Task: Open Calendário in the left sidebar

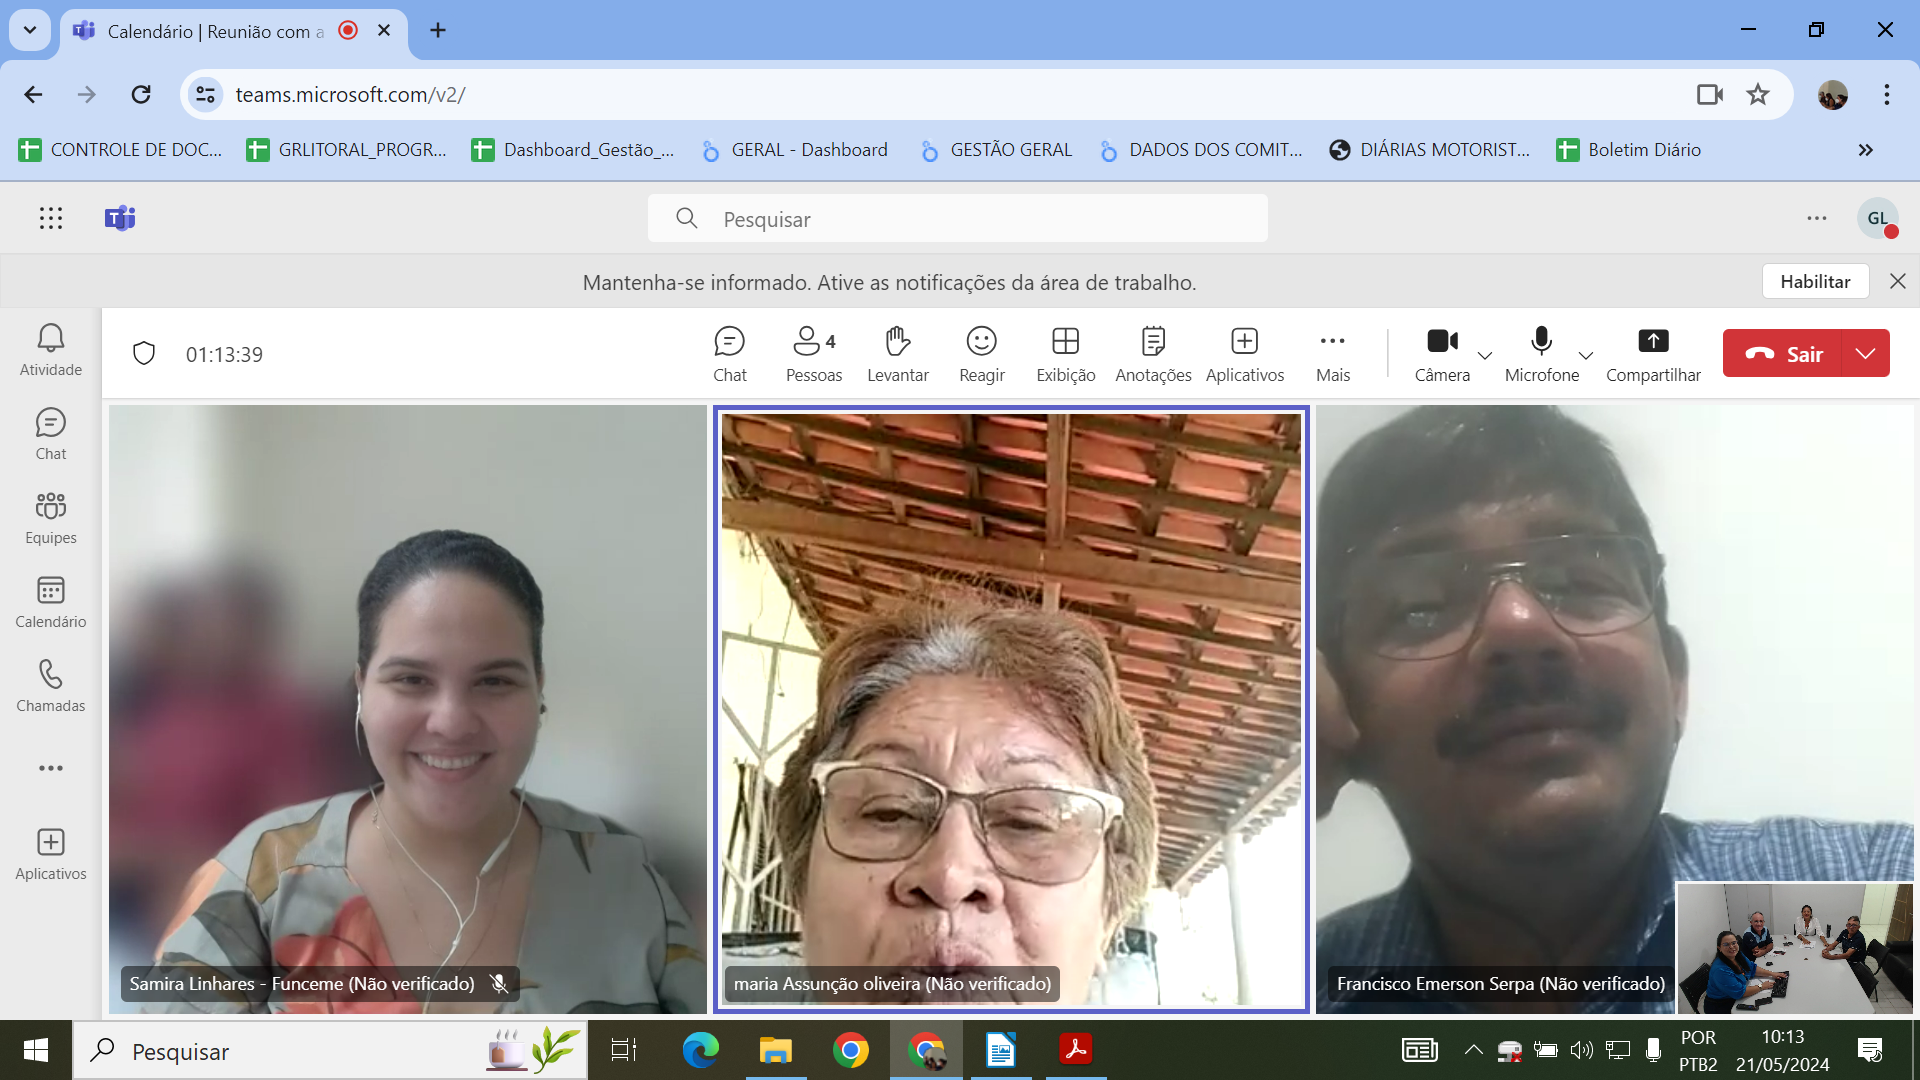Action: (x=51, y=602)
